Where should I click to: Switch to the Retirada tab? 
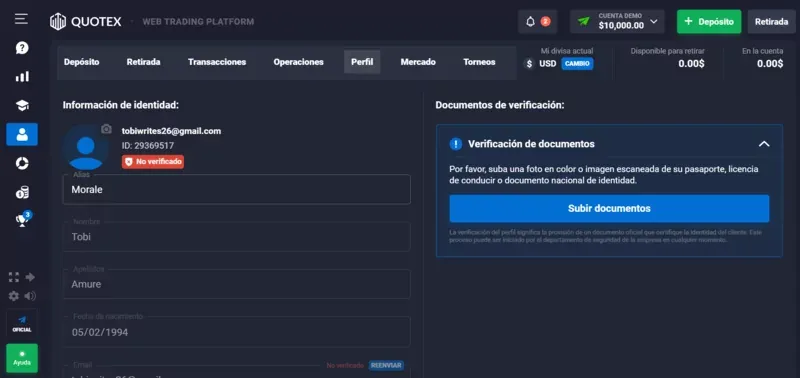143,62
